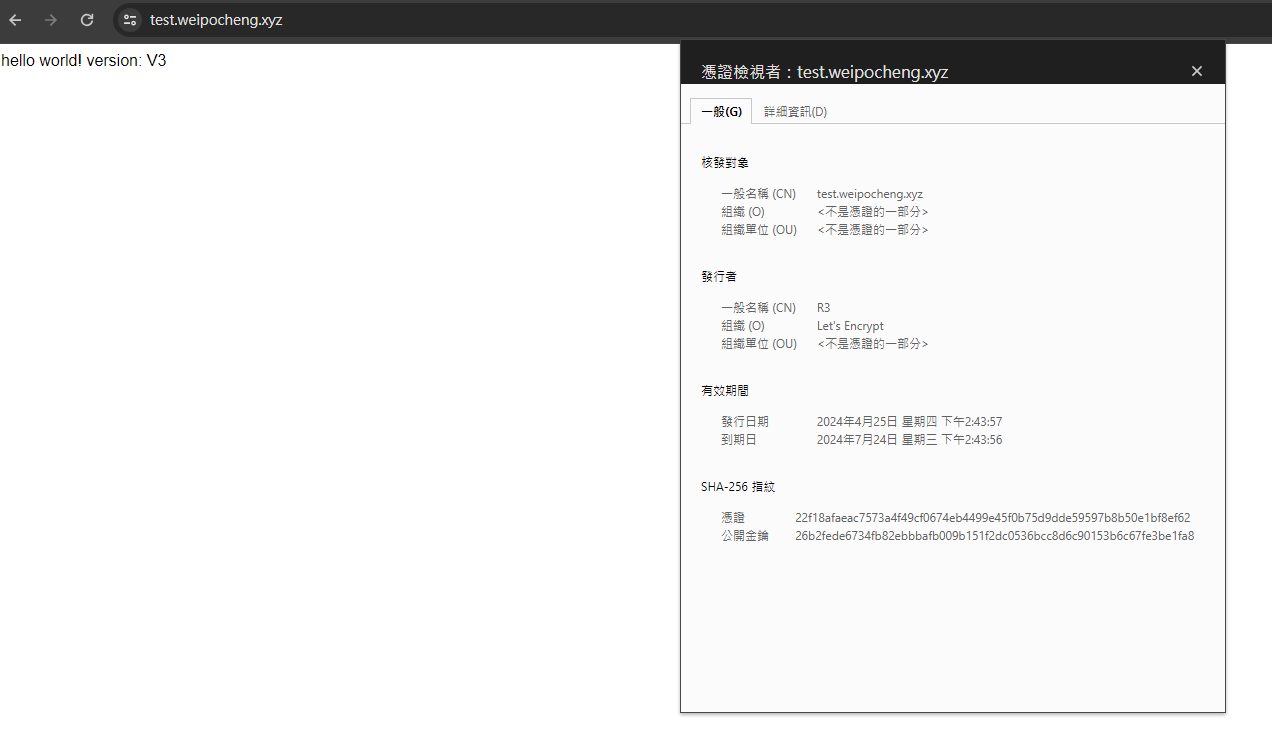Select the 到期日 expiry date value
Image resolution: width=1272 pixels, height=749 pixels.
click(909, 440)
